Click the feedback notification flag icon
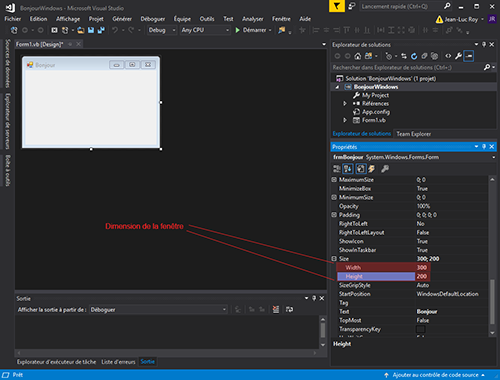 pyautogui.click(x=337, y=6)
